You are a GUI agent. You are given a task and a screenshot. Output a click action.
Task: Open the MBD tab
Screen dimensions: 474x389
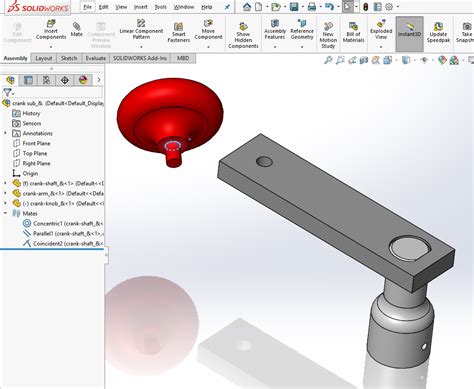[x=183, y=58]
